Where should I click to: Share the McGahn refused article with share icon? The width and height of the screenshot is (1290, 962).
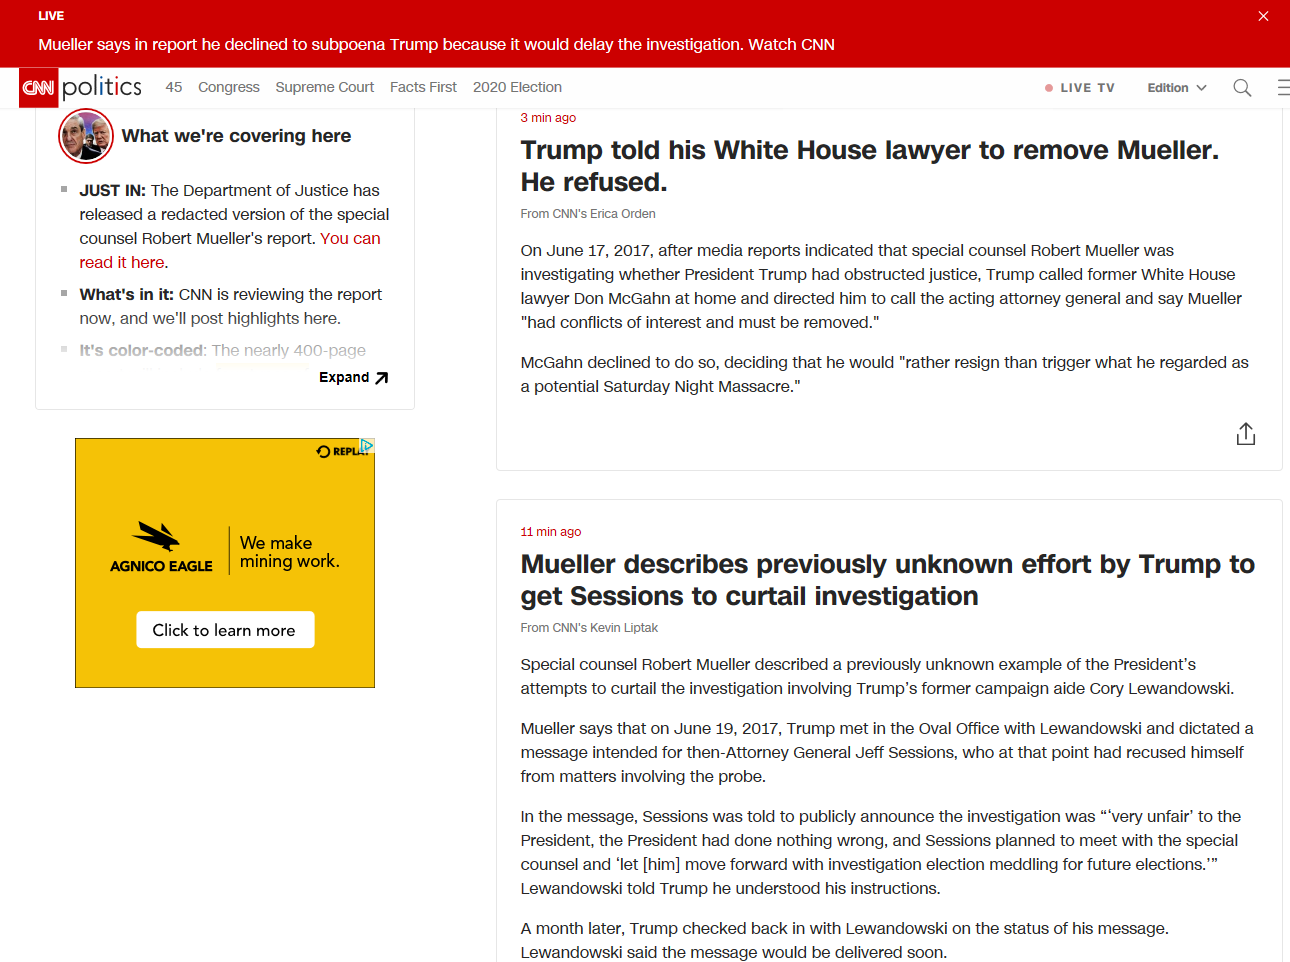pos(1245,434)
